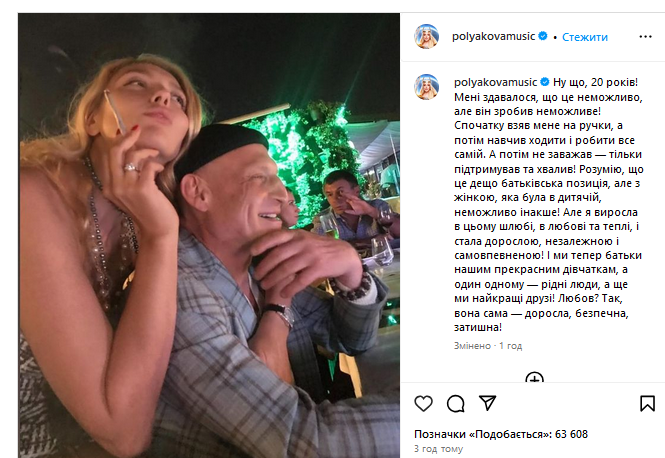Click the Стежити follow link
This screenshot has width=665, height=458.
[x=585, y=37]
